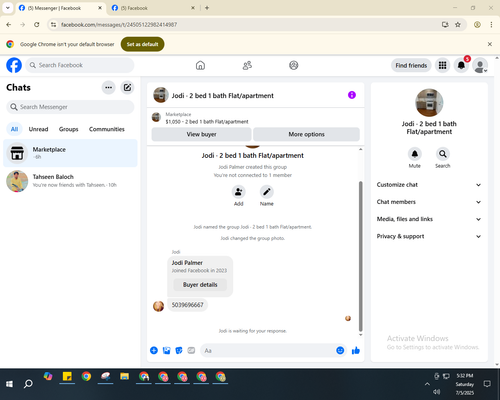Open the Windows Start menu

9,384
